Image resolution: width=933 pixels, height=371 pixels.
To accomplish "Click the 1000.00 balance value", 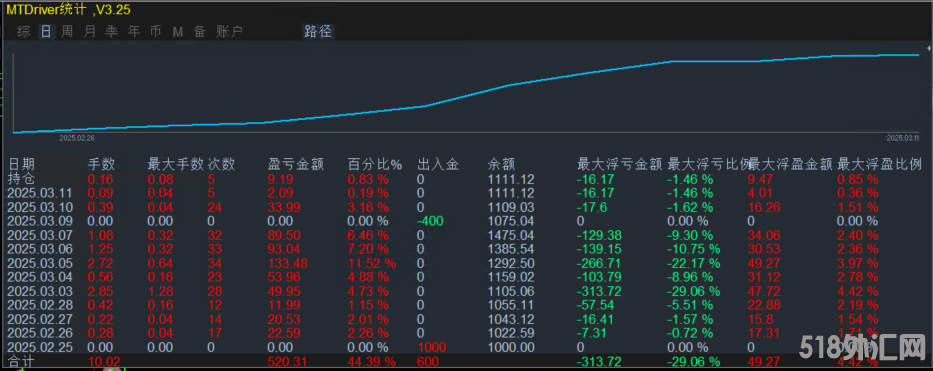I will (511, 347).
